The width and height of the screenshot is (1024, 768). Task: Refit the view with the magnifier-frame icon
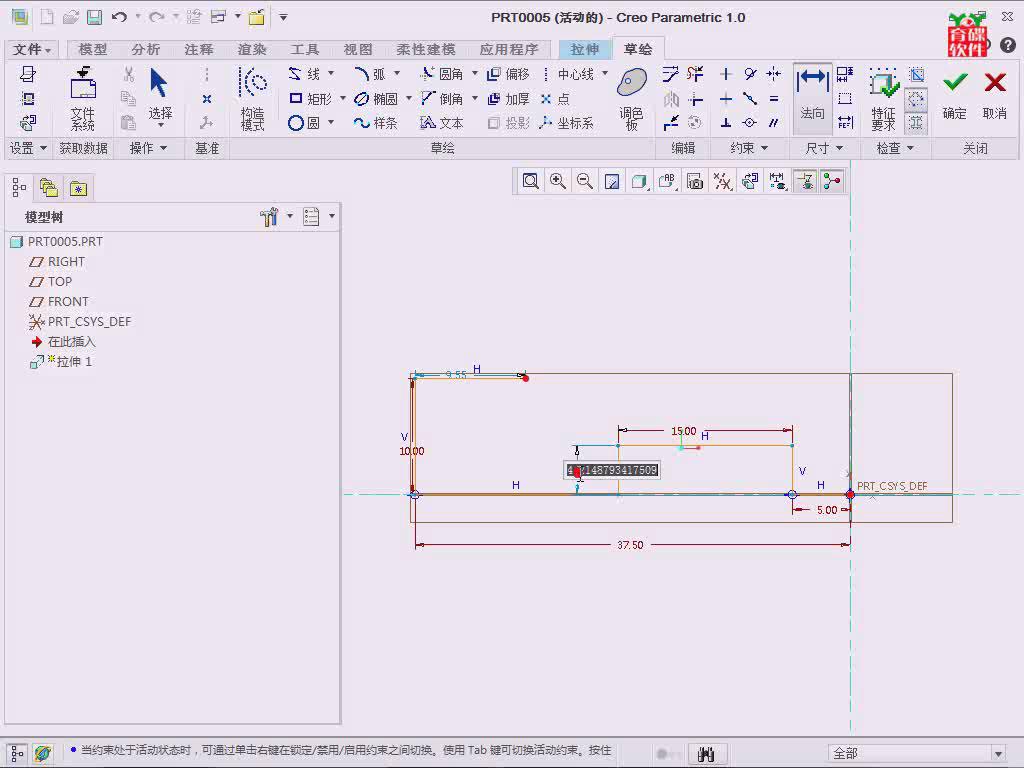click(x=530, y=181)
